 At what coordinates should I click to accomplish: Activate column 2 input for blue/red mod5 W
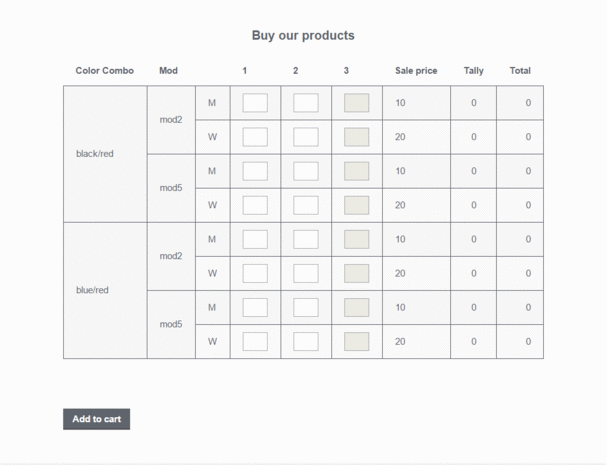306,341
